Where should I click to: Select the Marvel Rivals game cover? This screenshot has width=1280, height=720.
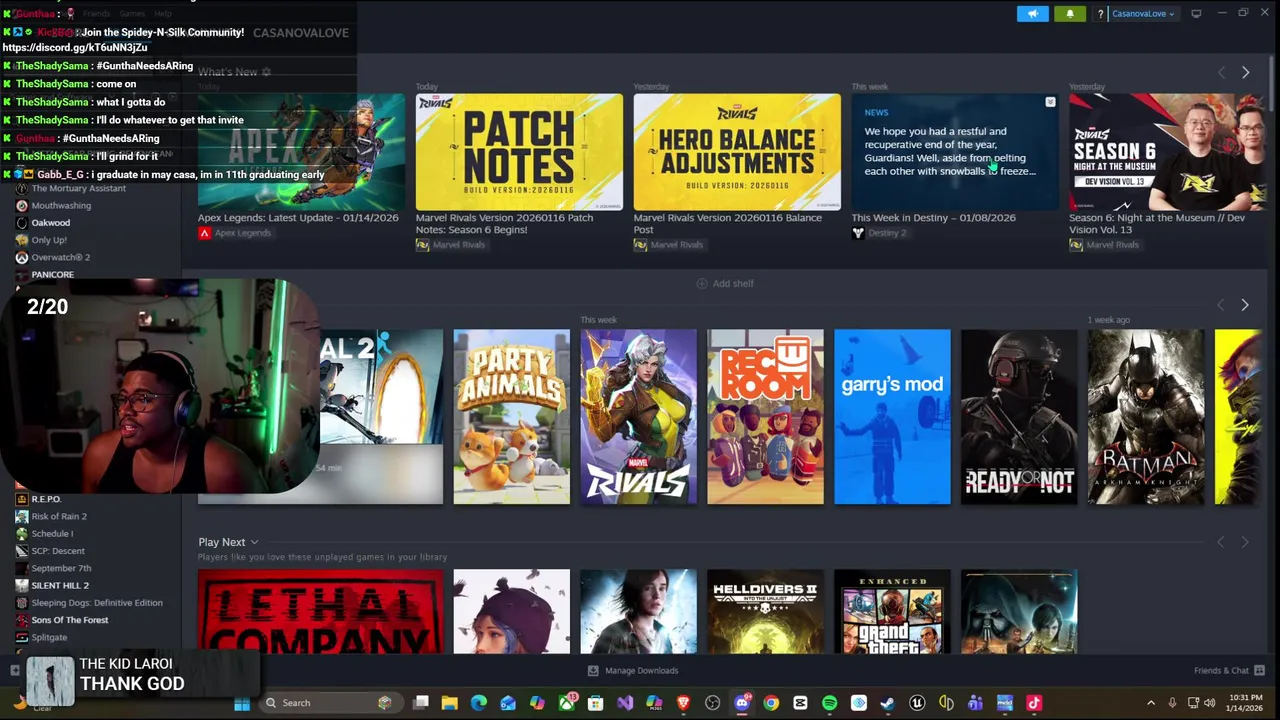coord(638,417)
